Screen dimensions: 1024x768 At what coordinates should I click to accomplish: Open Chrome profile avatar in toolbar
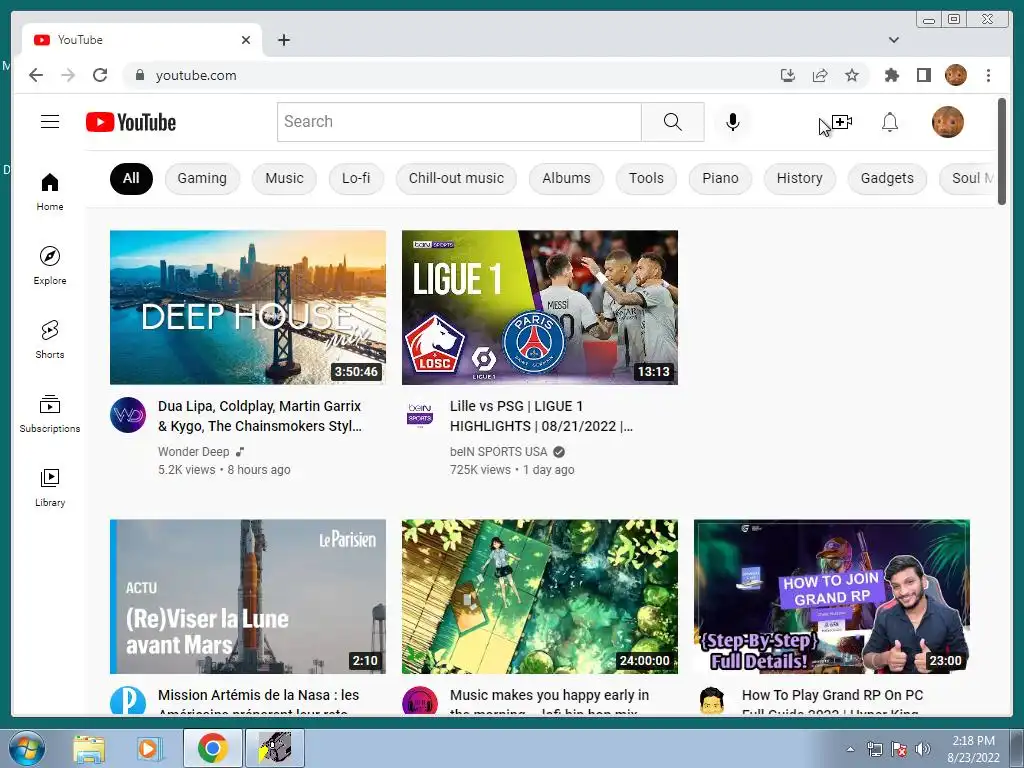[x=955, y=75]
